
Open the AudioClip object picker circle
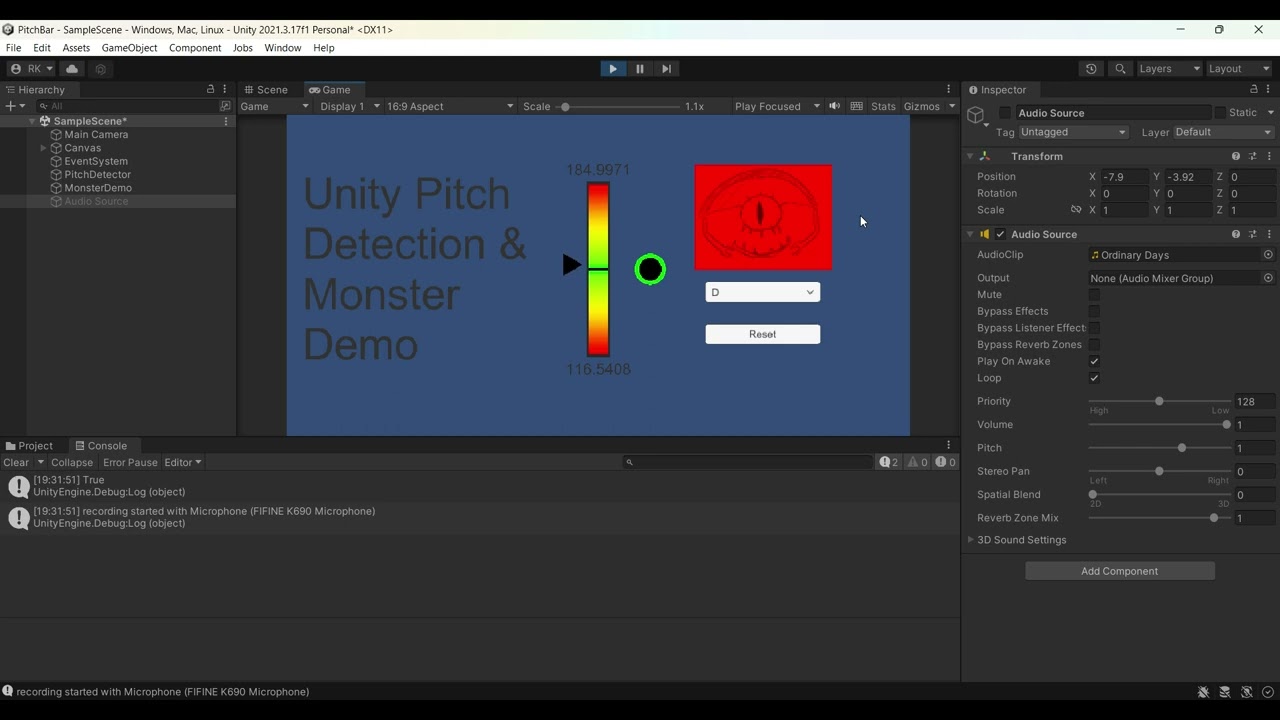coord(1268,255)
